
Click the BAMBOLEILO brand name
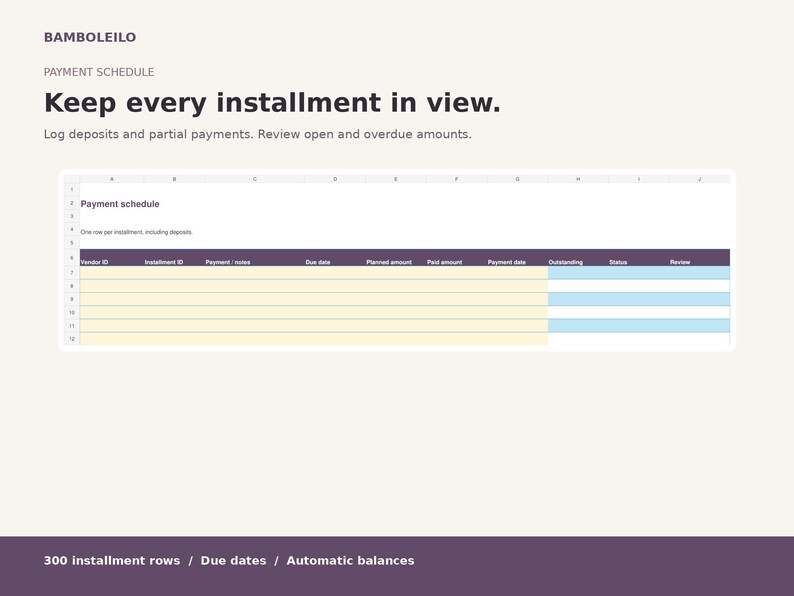pos(90,37)
